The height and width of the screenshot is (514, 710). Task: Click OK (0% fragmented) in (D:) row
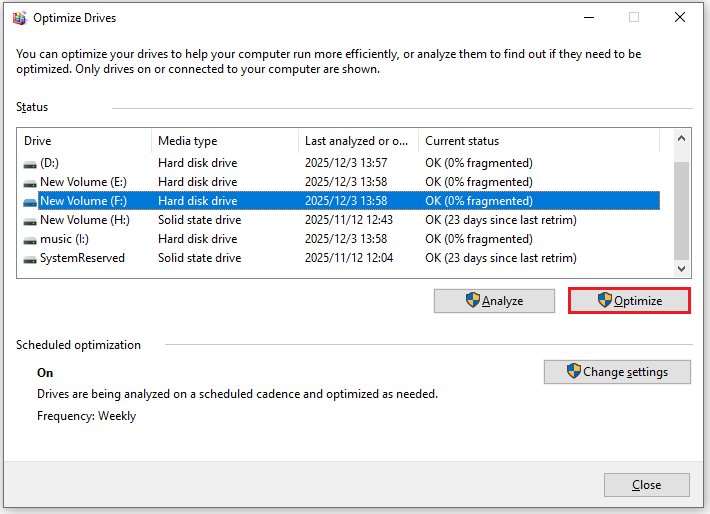[x=479, y=163]
